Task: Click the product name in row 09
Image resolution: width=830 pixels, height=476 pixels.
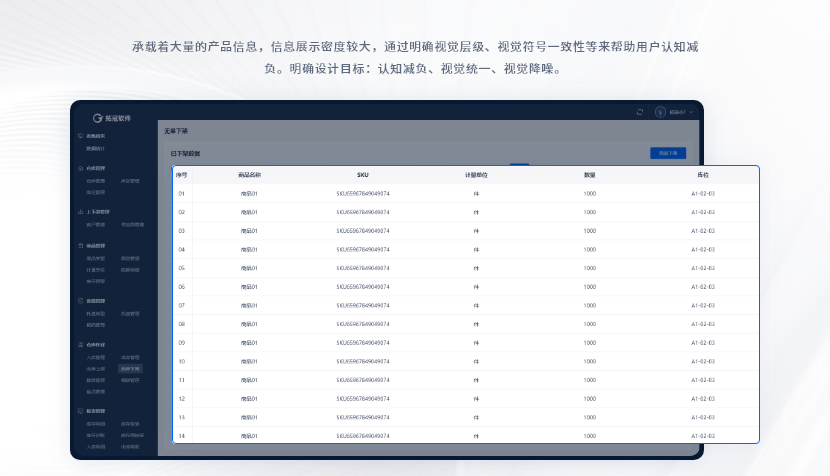Action: 249,343
